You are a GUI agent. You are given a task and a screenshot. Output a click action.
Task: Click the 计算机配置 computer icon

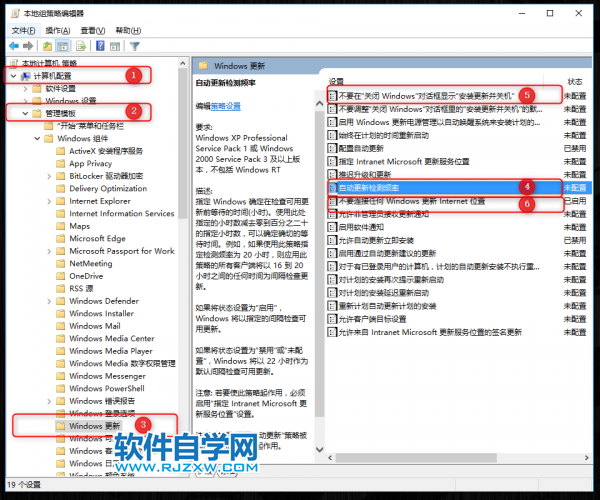point(26,76)
